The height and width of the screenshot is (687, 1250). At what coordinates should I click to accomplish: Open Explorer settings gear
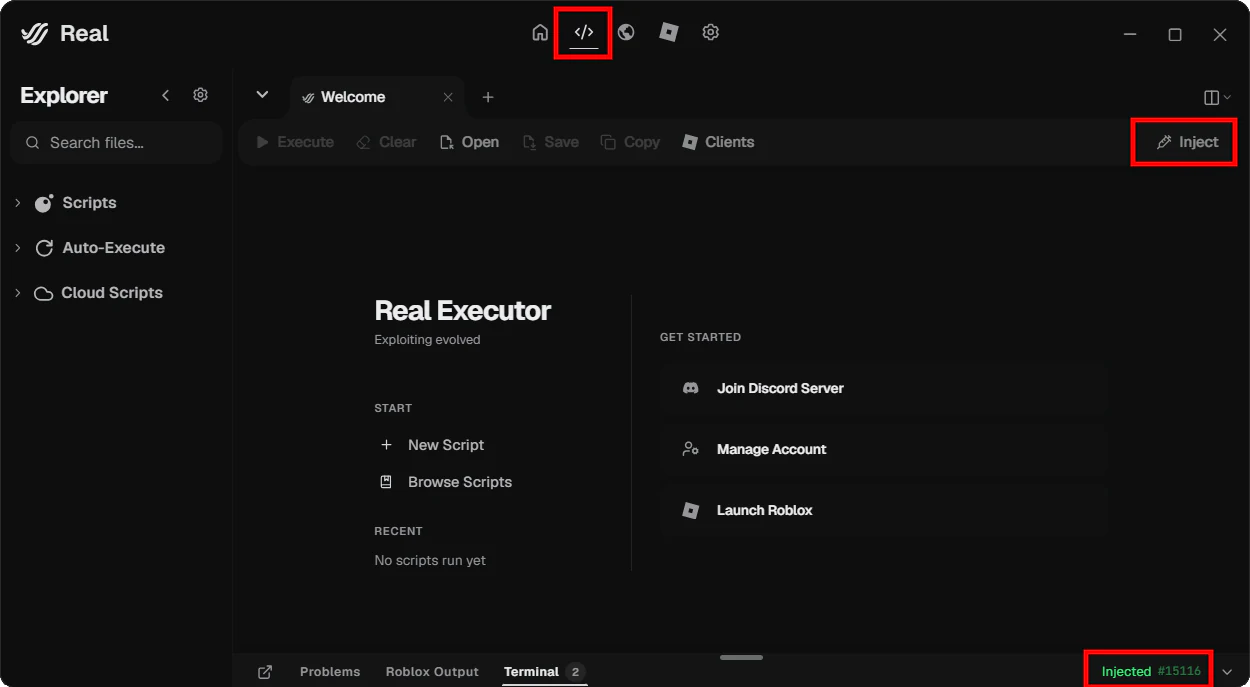[200, 95]
